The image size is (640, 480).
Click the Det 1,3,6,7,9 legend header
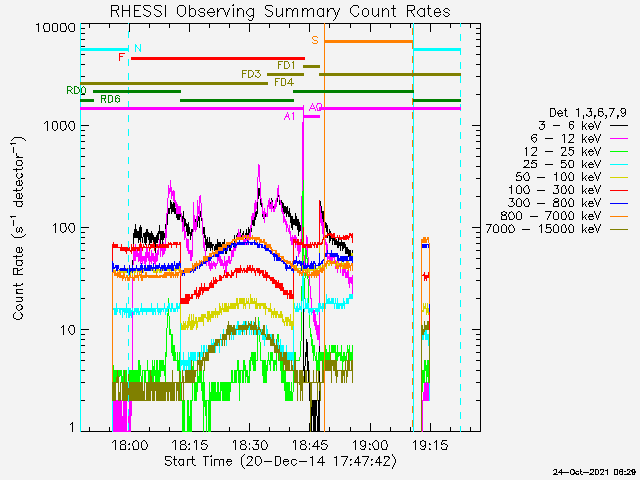click(588, 113)
